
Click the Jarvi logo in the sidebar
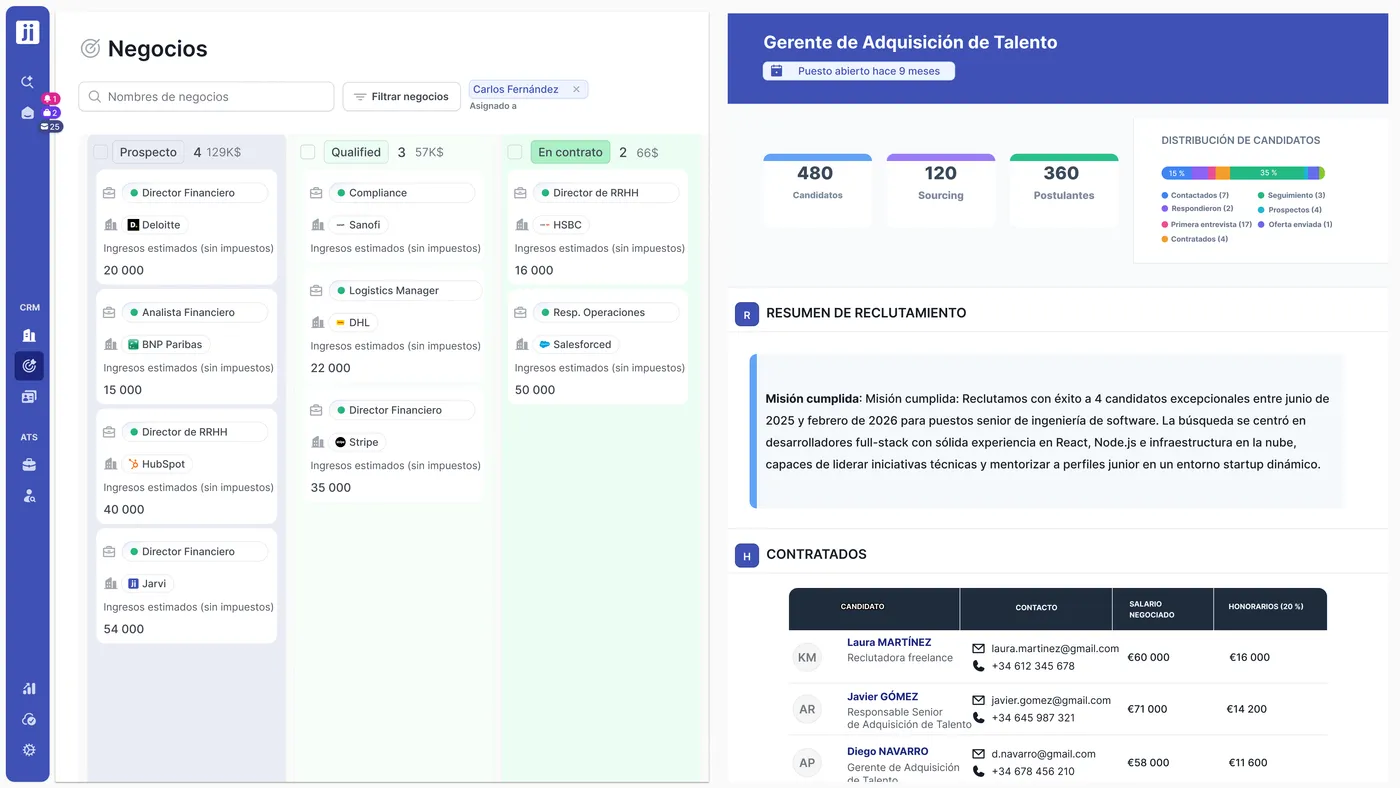point(28,32)
